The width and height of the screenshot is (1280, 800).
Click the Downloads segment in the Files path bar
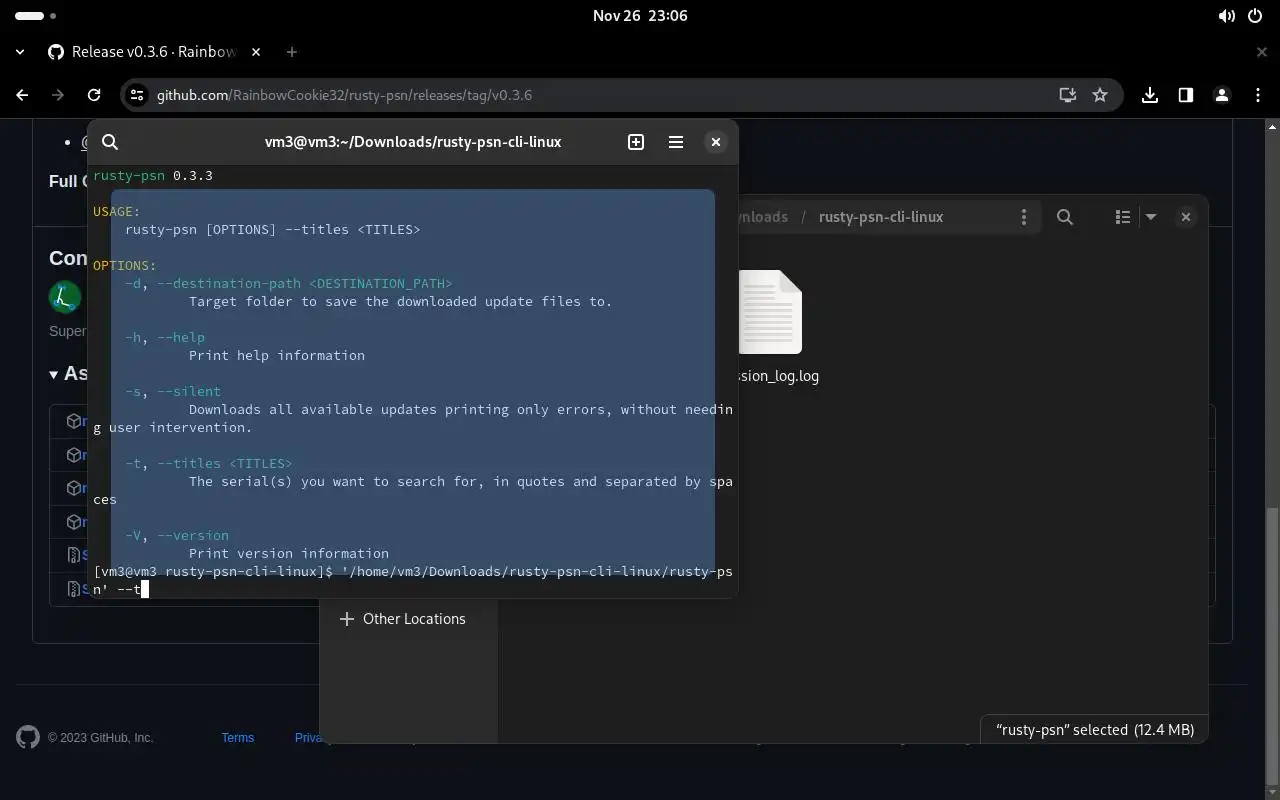click(x=762, y=217)
